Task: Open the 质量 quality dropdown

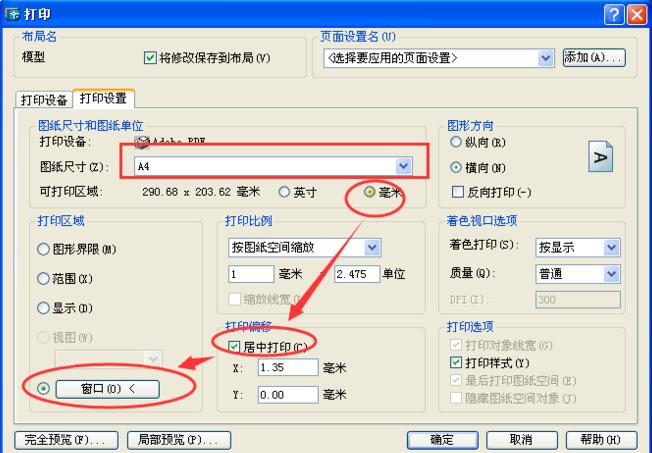Action: [612, 274]
